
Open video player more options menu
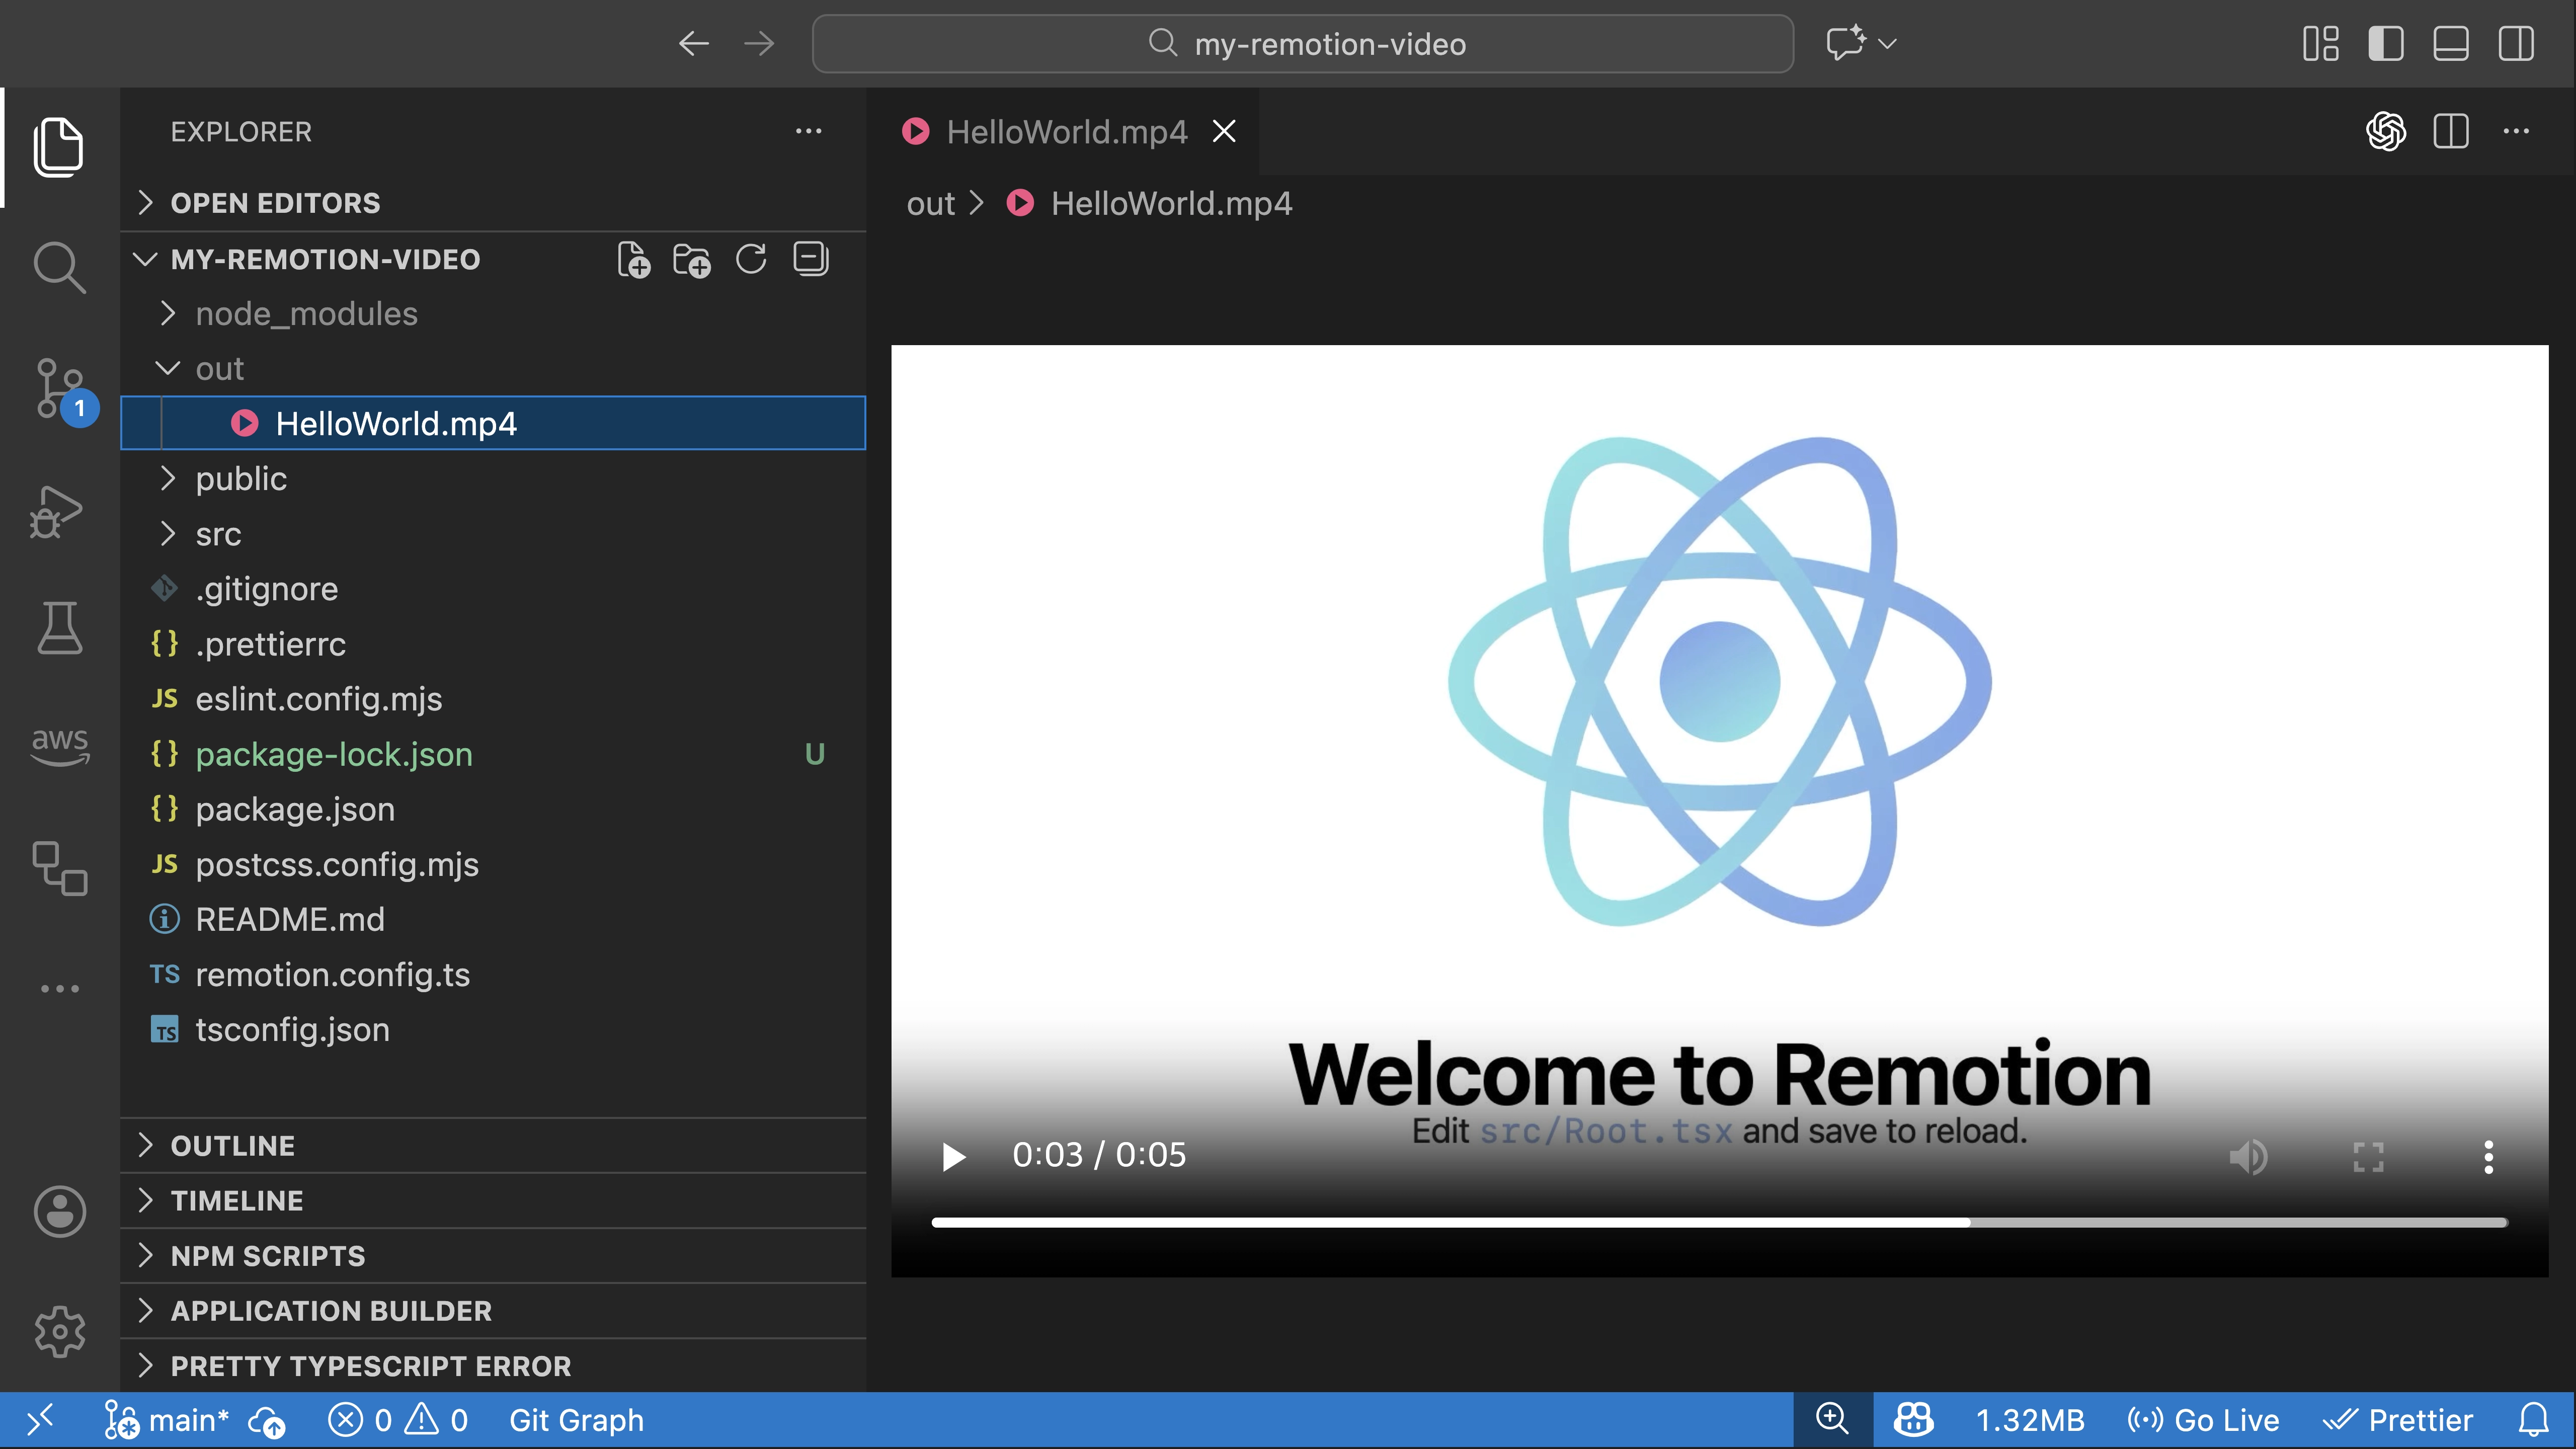pyautogui.click(x=2488, y=1157)
